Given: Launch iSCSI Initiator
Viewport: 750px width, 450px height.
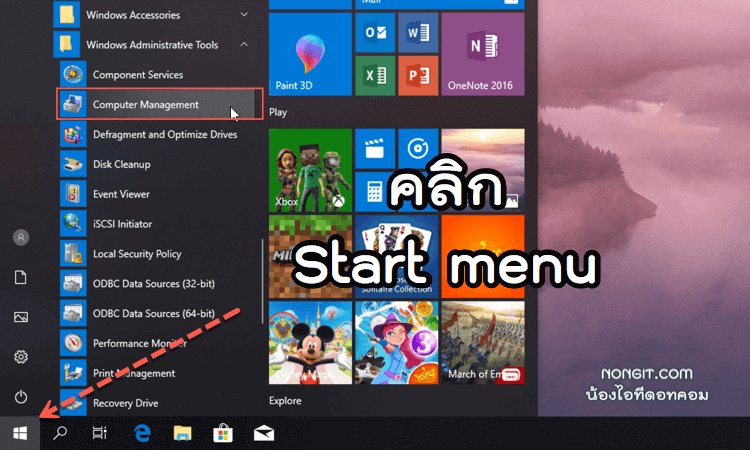Looking at the screenshot, I should coord(158,224).
